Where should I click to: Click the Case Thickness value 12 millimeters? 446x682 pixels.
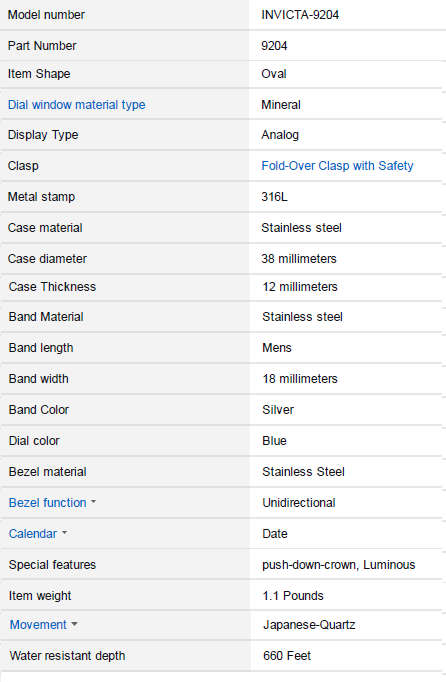(300, 287)
